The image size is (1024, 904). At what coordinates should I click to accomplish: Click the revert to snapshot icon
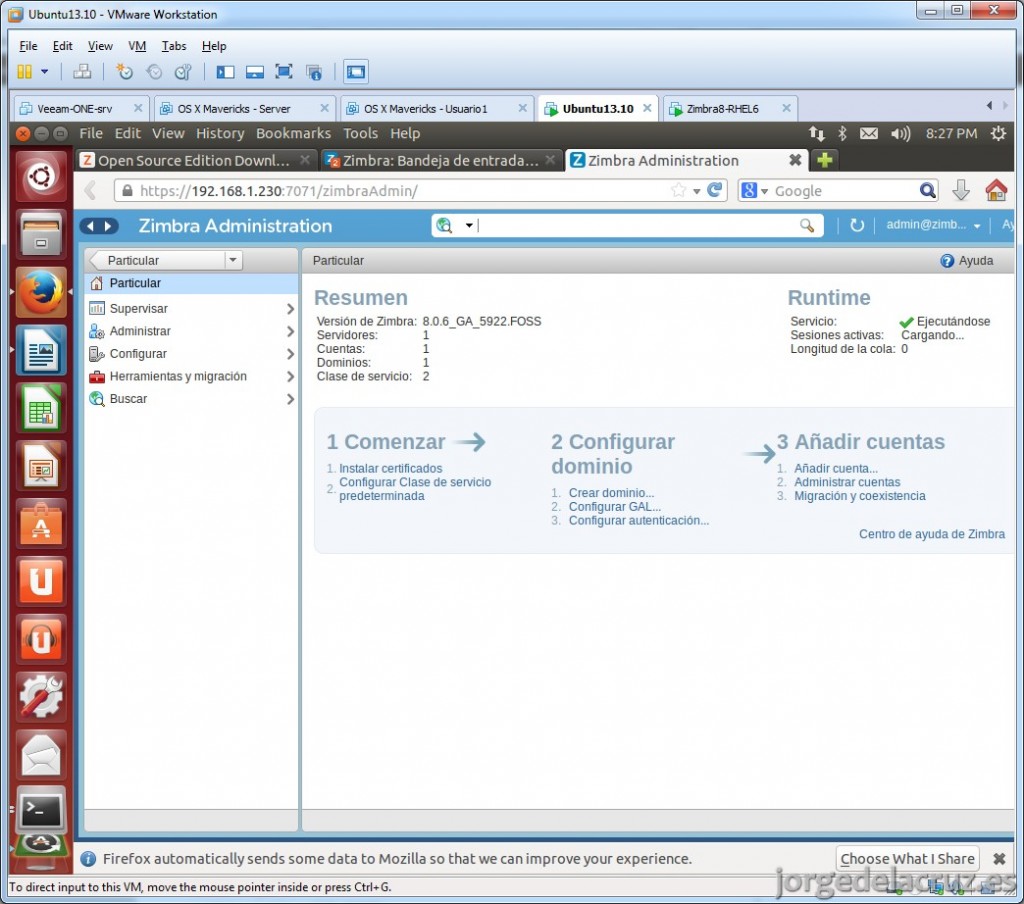coord(154,72)
